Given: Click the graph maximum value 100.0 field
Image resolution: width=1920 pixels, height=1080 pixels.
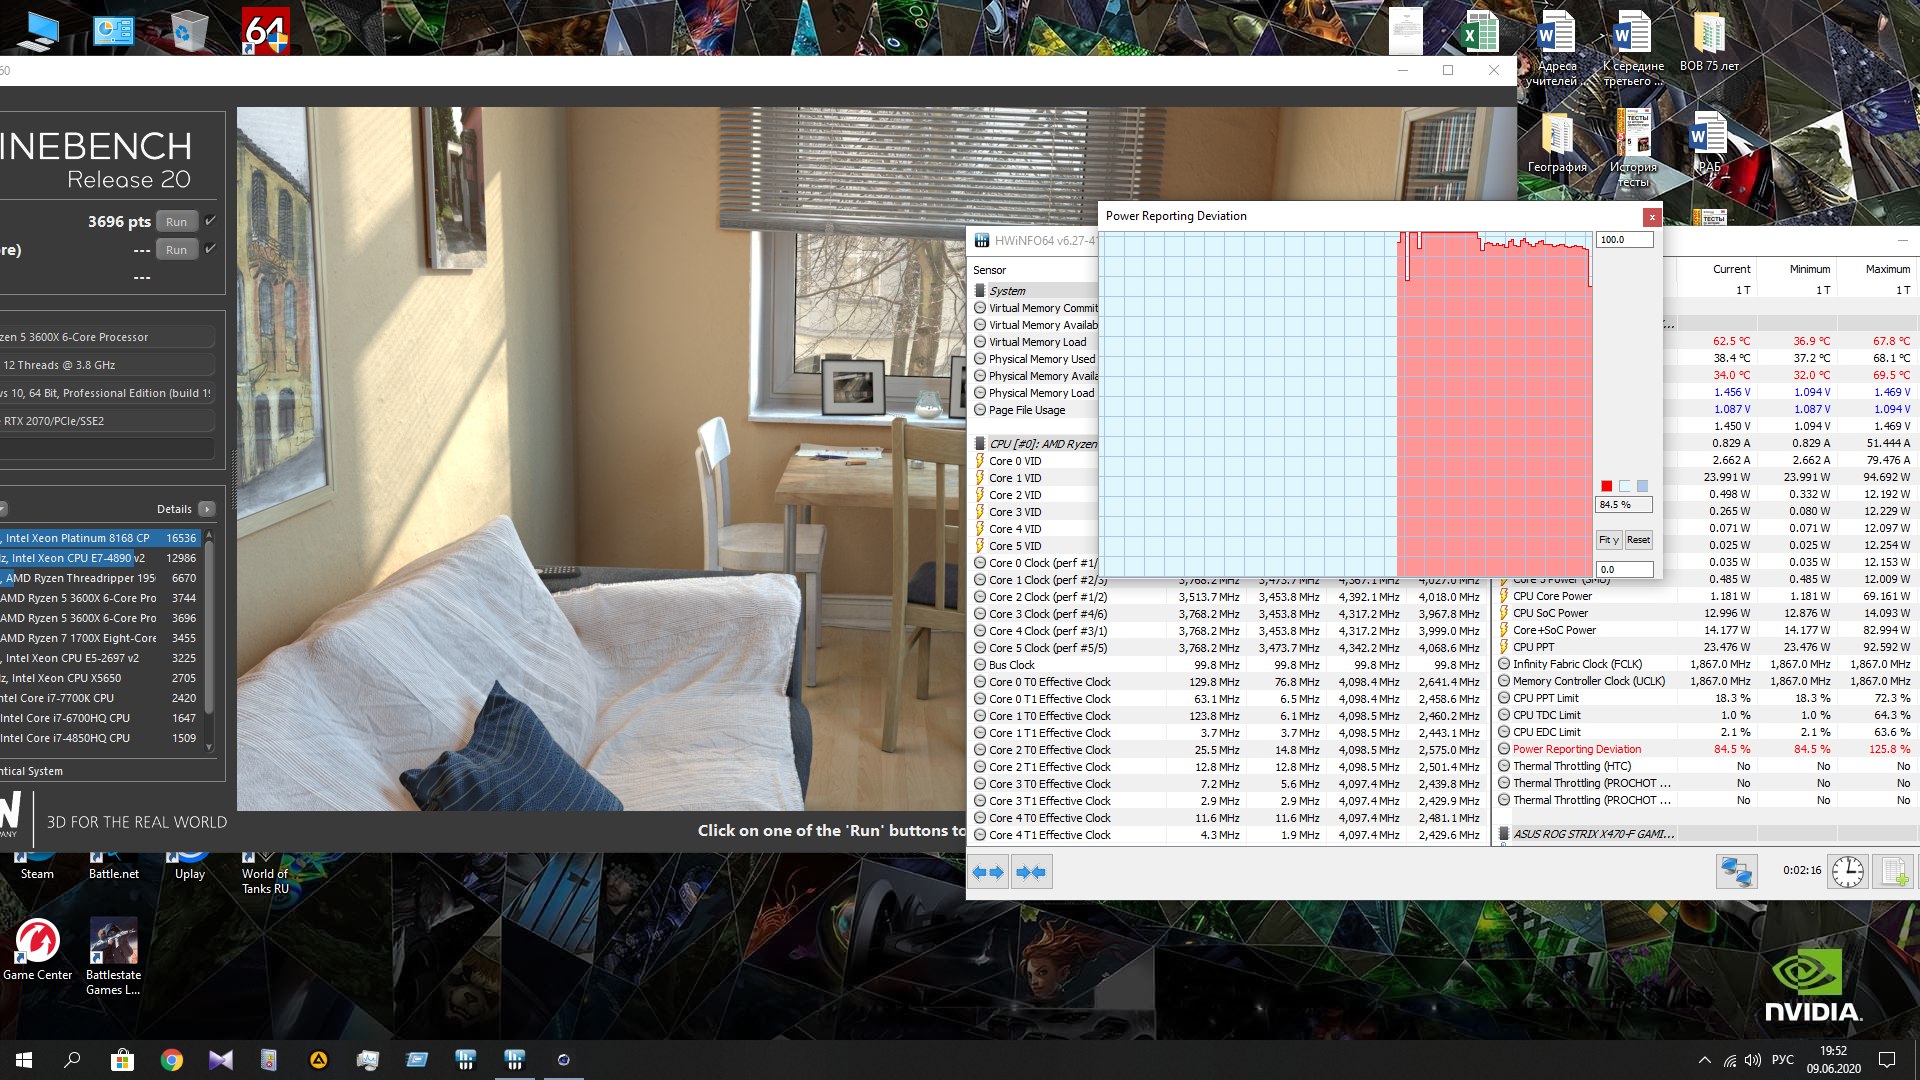Looking at the screenshot, I should (x=1623, y=240).
